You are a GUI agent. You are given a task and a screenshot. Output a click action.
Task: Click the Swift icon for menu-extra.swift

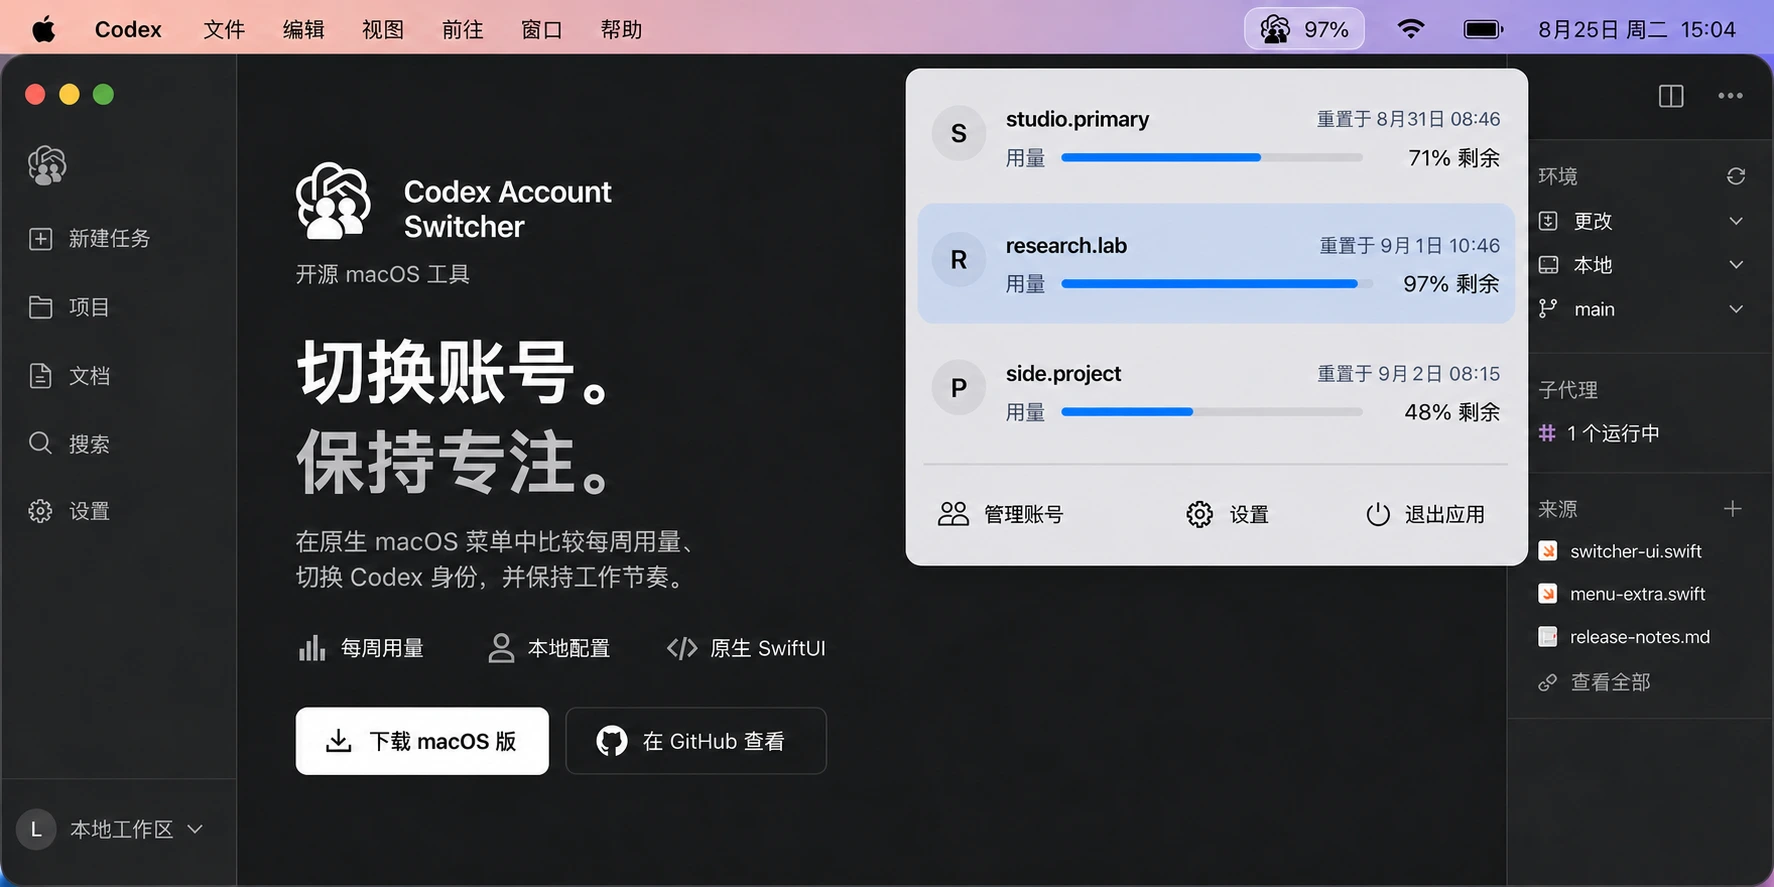(1548, 594)
